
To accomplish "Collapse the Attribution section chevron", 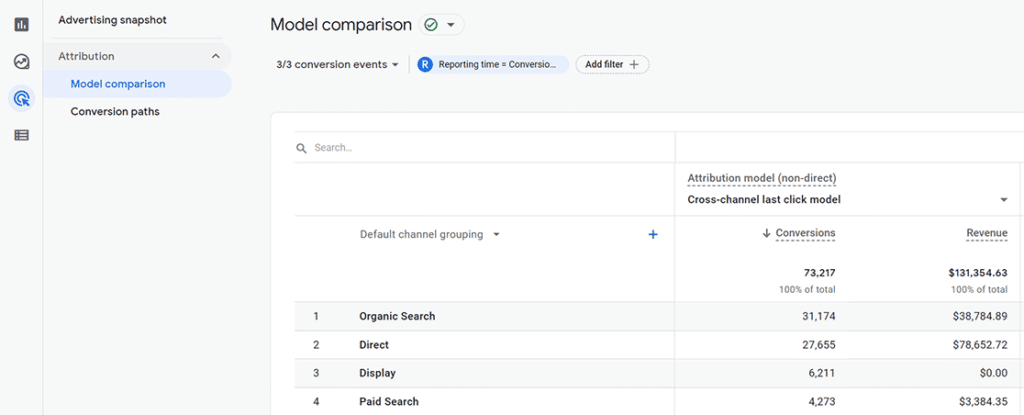I will [x=216, y=56].
